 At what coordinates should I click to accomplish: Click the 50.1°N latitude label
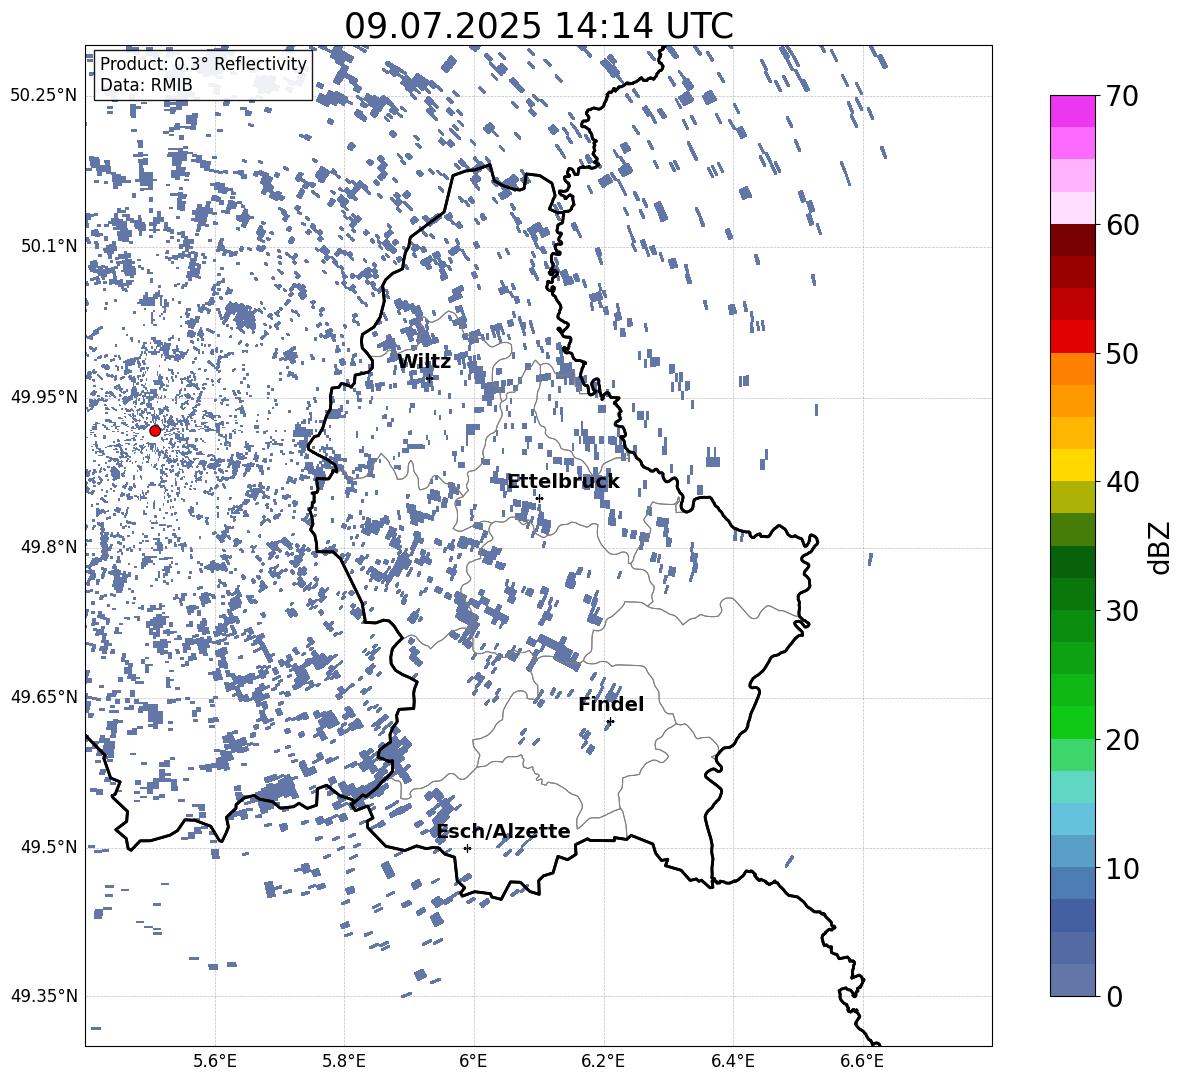pos(48,246)
